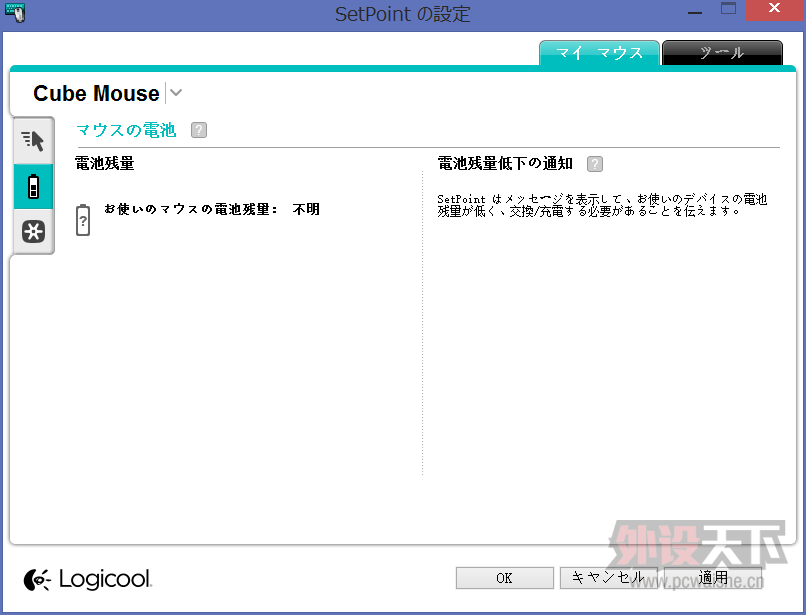Viewport: 806px width, 615px height.
Task: Click the マウスの電池 section title
Action: click(x=126, y=130)
